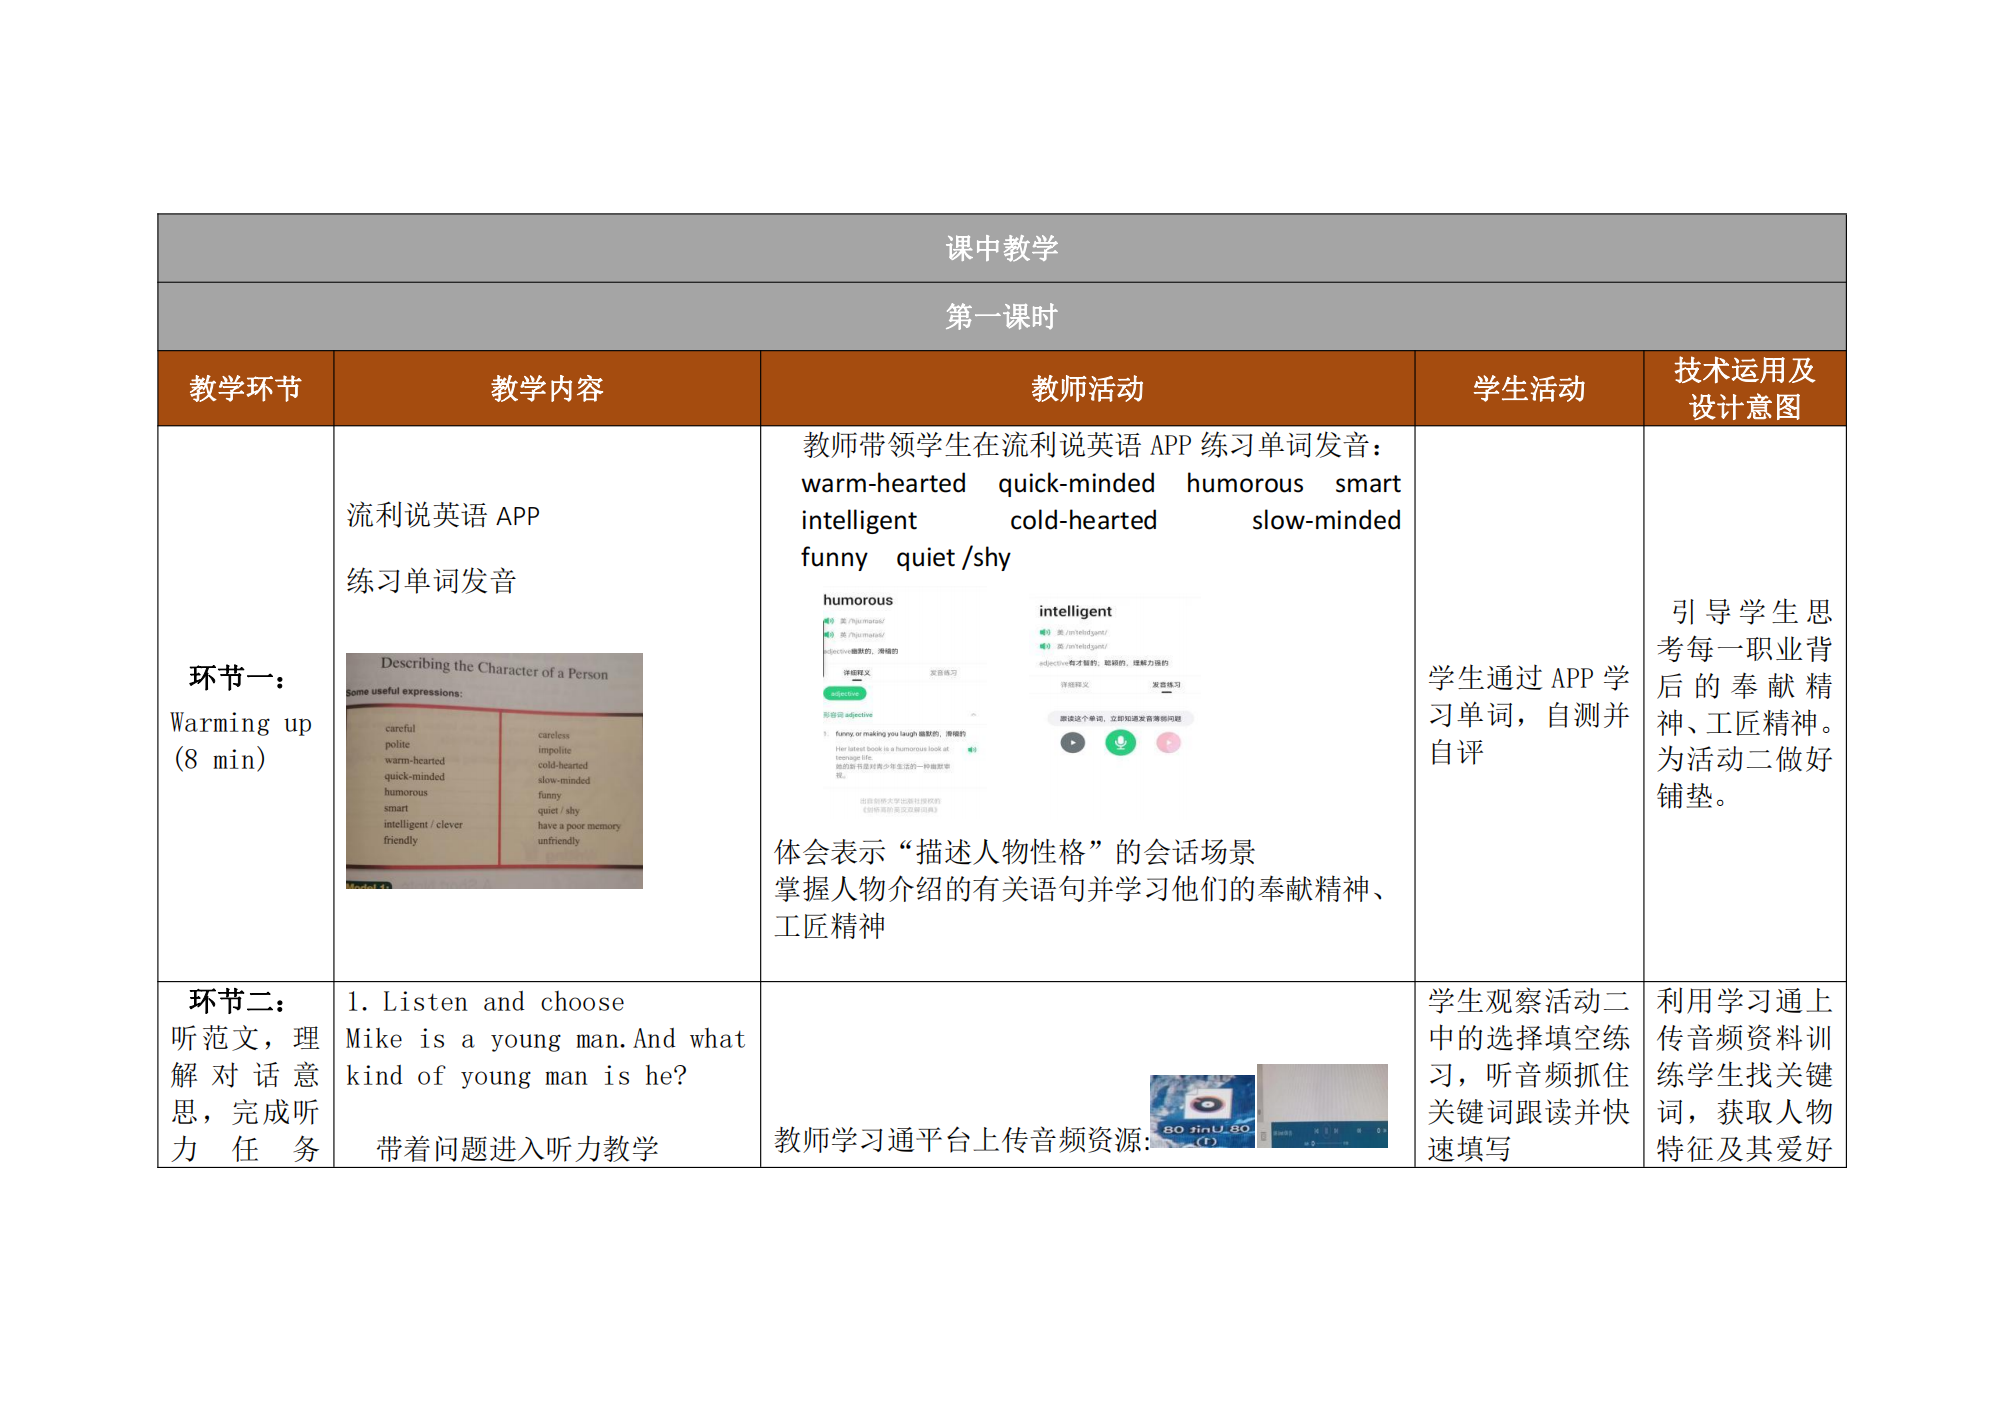Click the word 'smart'
The width and height of the screenshot is (1995, 1411).
click(x=1367, y=484)
